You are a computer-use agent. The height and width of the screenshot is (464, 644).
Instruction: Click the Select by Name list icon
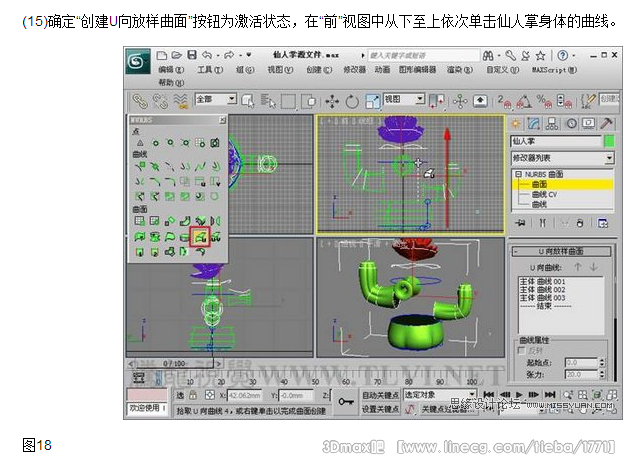268,101
